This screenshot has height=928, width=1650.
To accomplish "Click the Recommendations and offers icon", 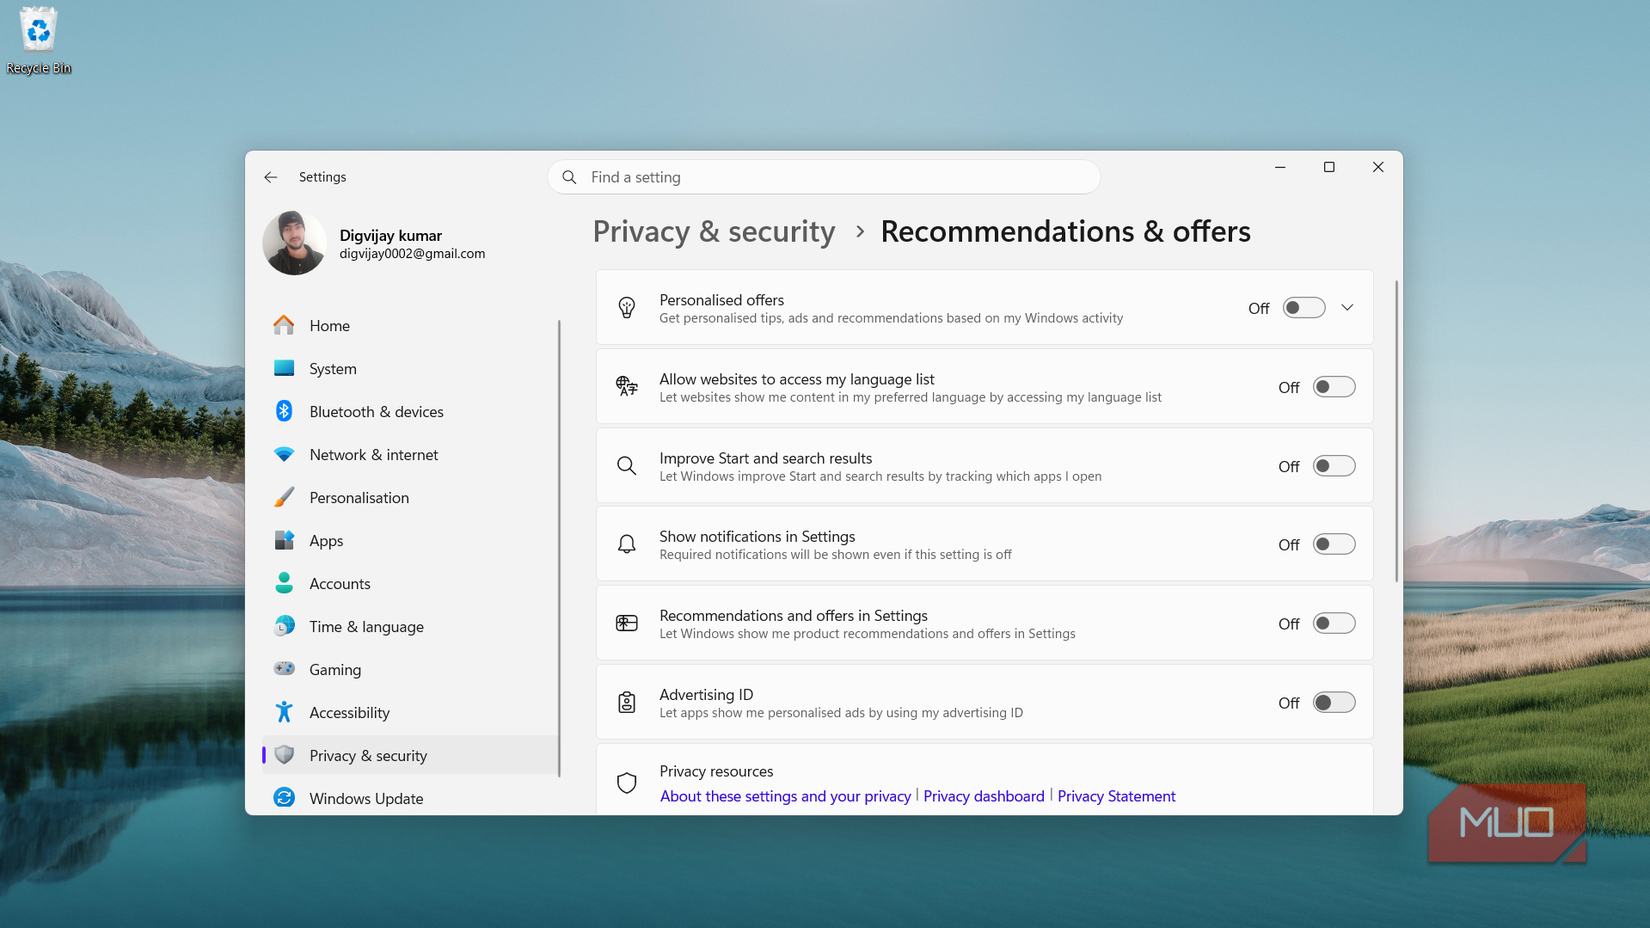I will [x=627, y=623].
